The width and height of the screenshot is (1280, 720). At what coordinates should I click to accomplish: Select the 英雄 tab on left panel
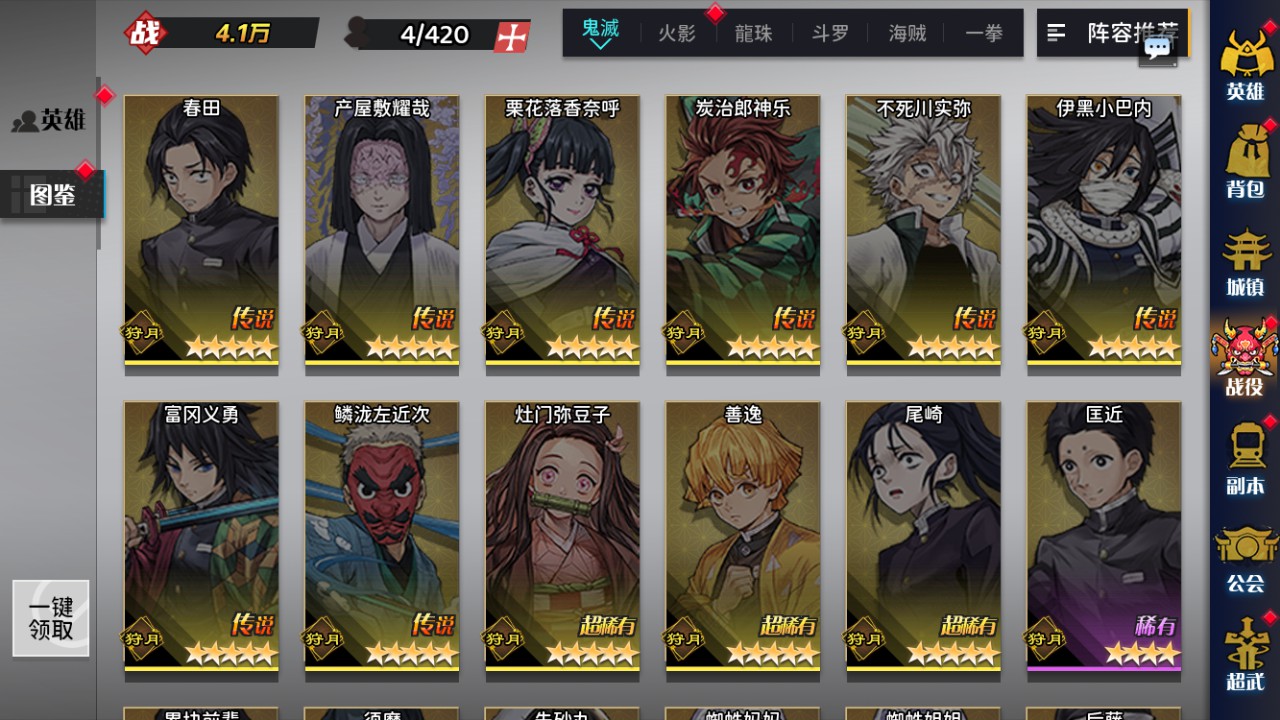click(x=50, y=121)
